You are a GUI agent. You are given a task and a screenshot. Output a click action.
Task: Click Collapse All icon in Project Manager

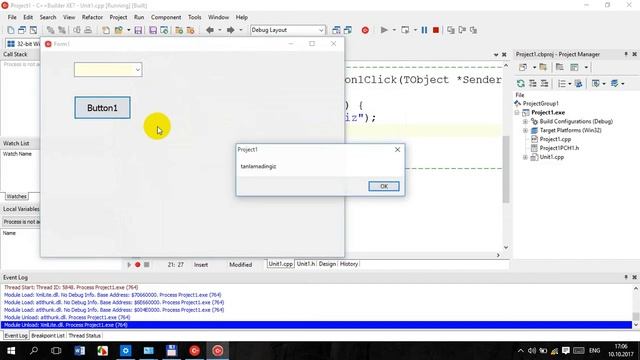544,84
